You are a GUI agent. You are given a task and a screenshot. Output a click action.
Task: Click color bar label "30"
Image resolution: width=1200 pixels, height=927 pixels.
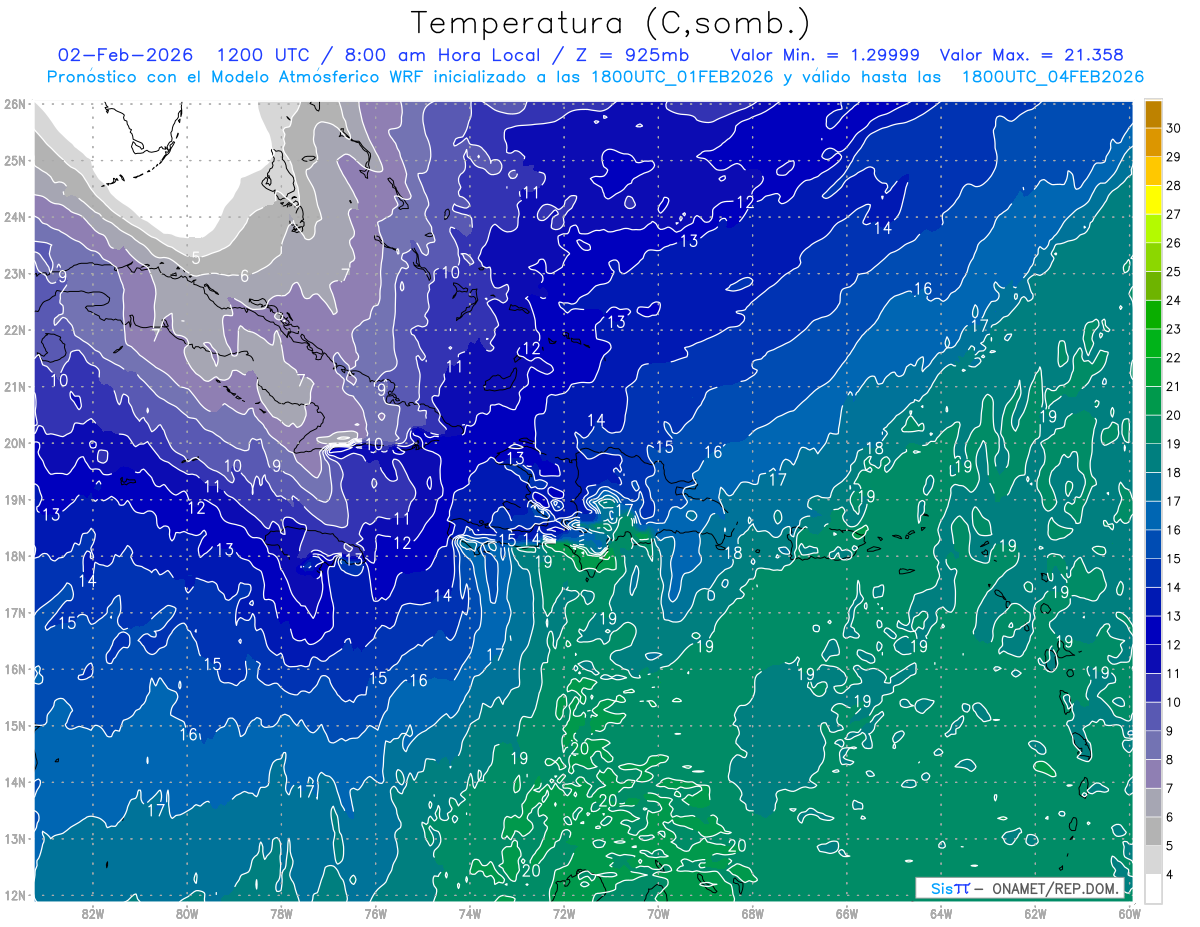[x=1174, y=128]
